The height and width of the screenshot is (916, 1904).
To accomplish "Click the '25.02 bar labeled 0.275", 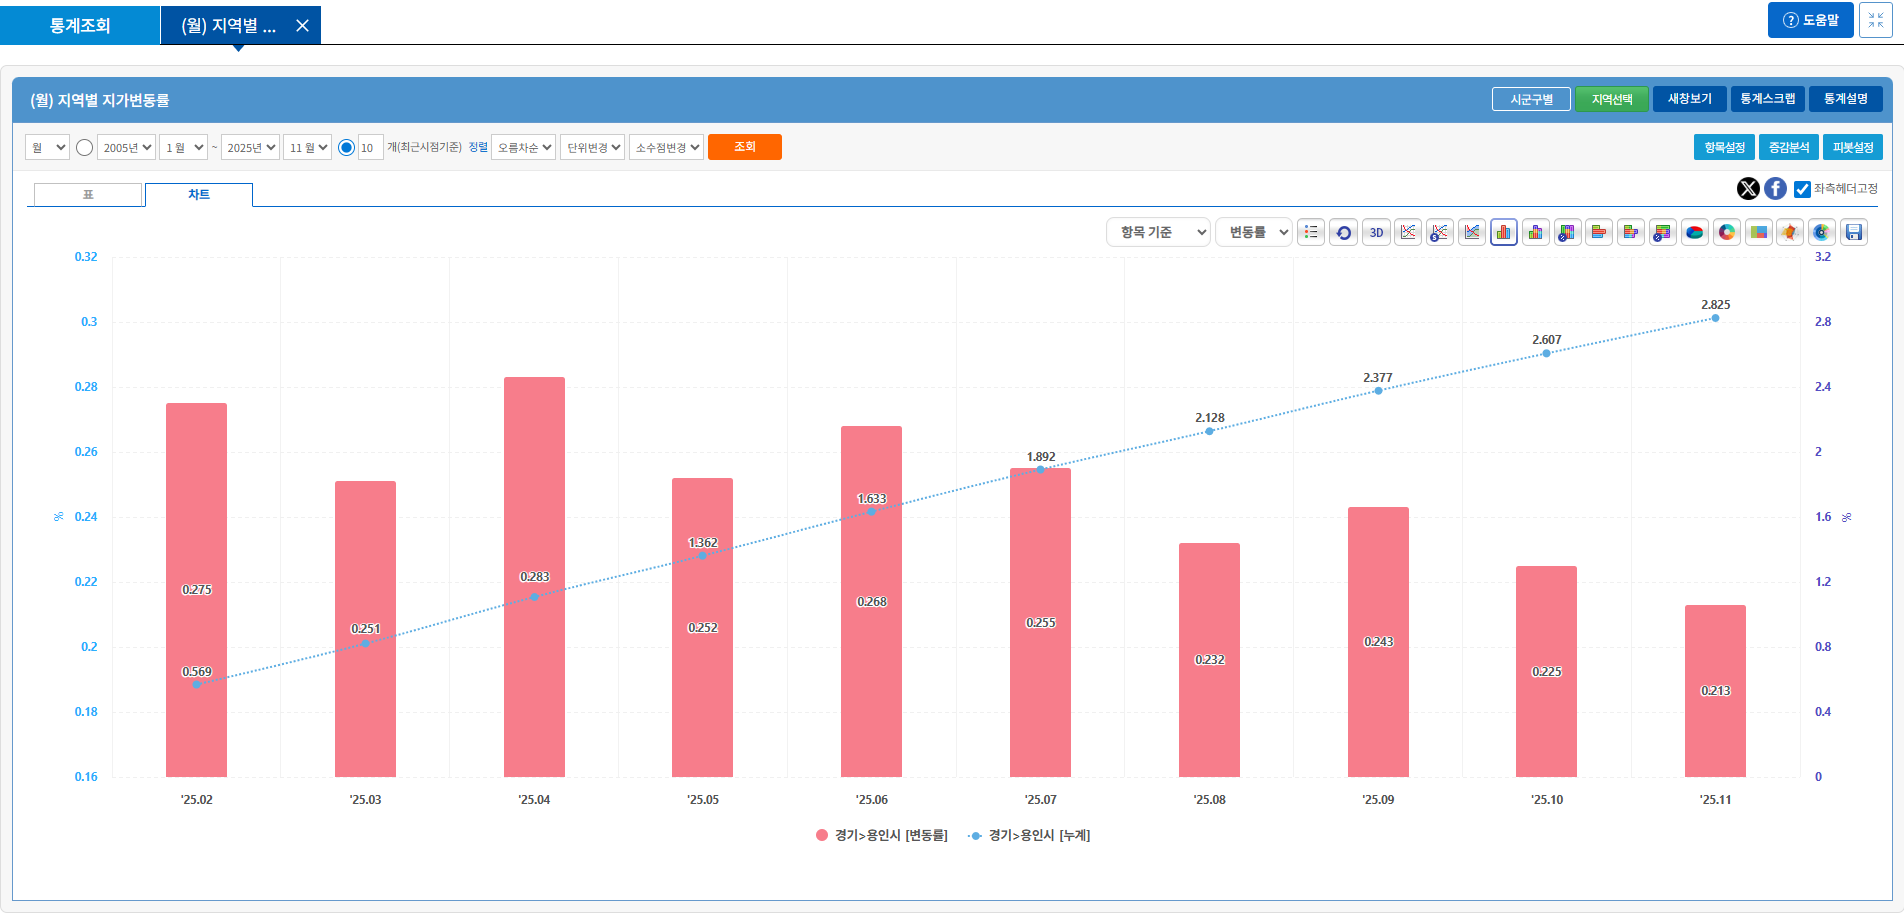I will point(196,590).
